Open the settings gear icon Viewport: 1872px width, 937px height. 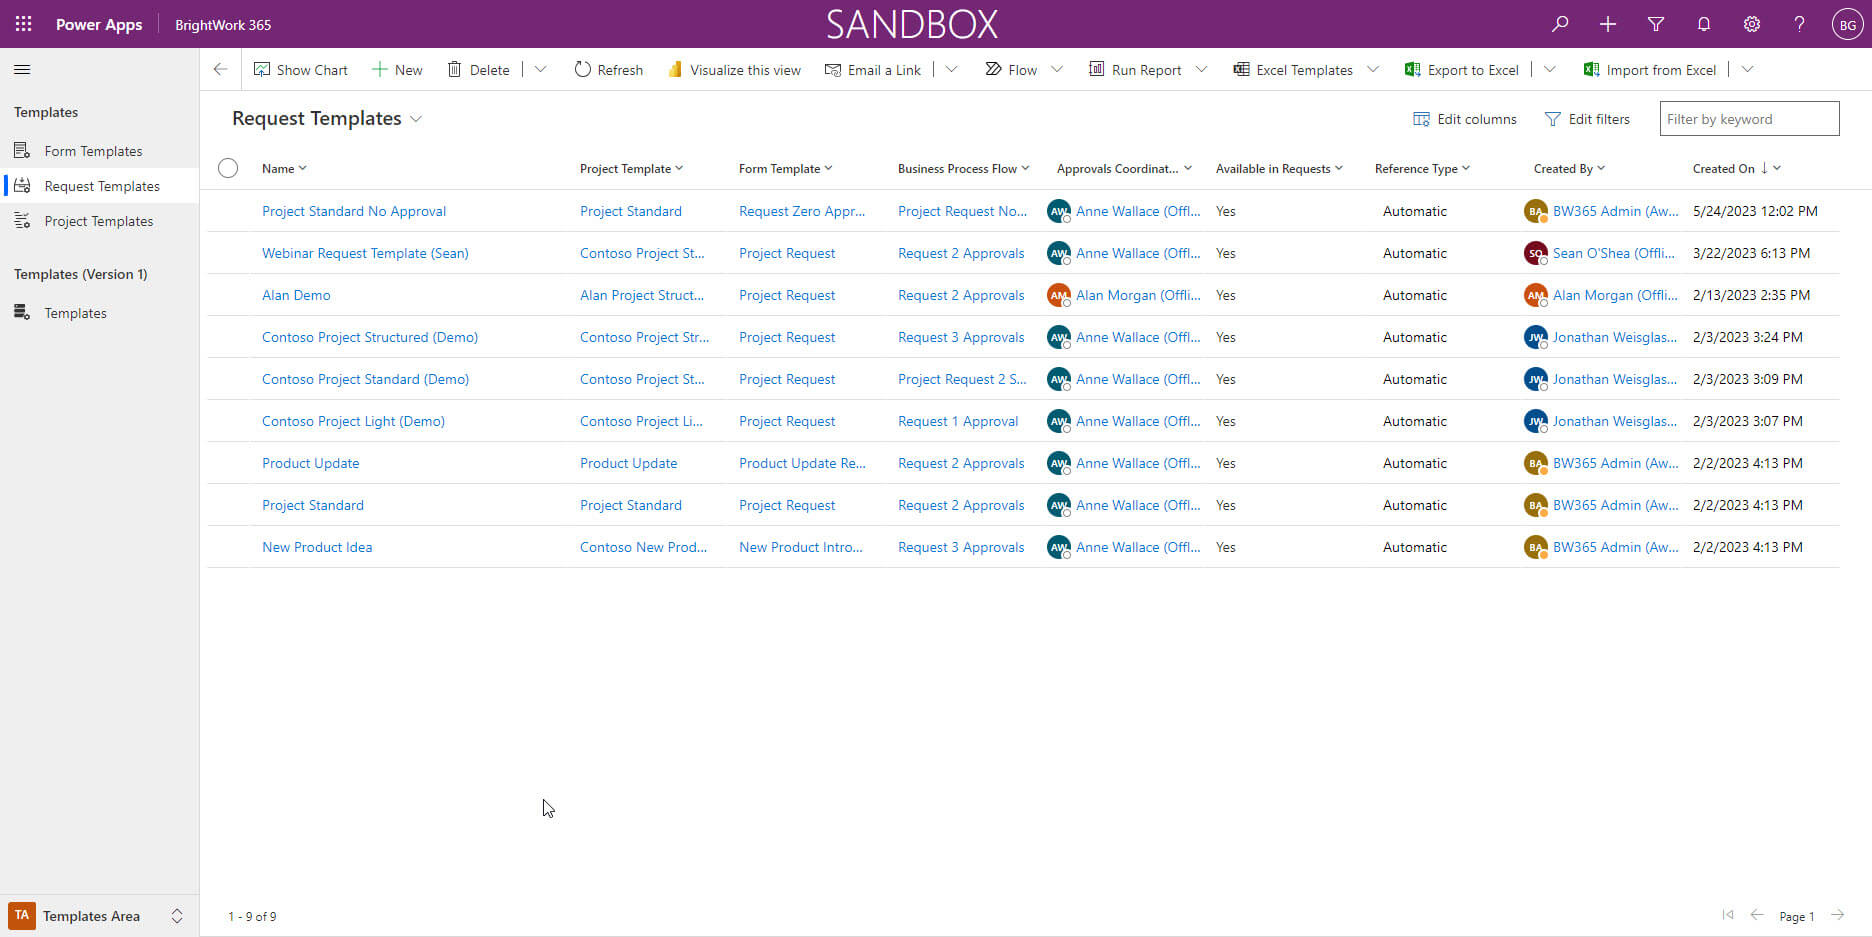tap(1751, 24)
